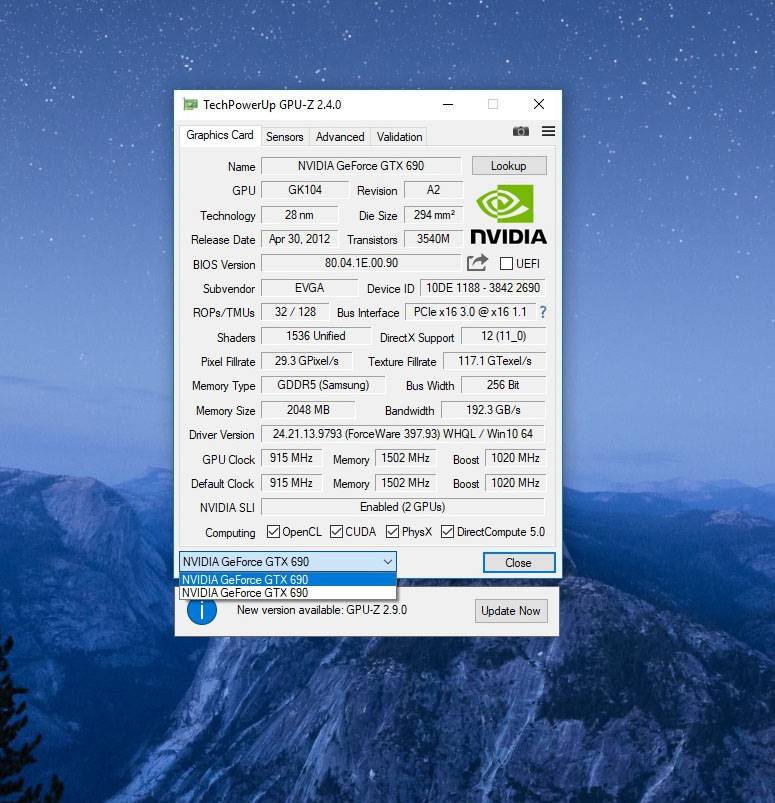Click the Subvendor value EVGA
The height and width of the screenshot is (803, 775).
pyautogui.click(x=309, y=288)
